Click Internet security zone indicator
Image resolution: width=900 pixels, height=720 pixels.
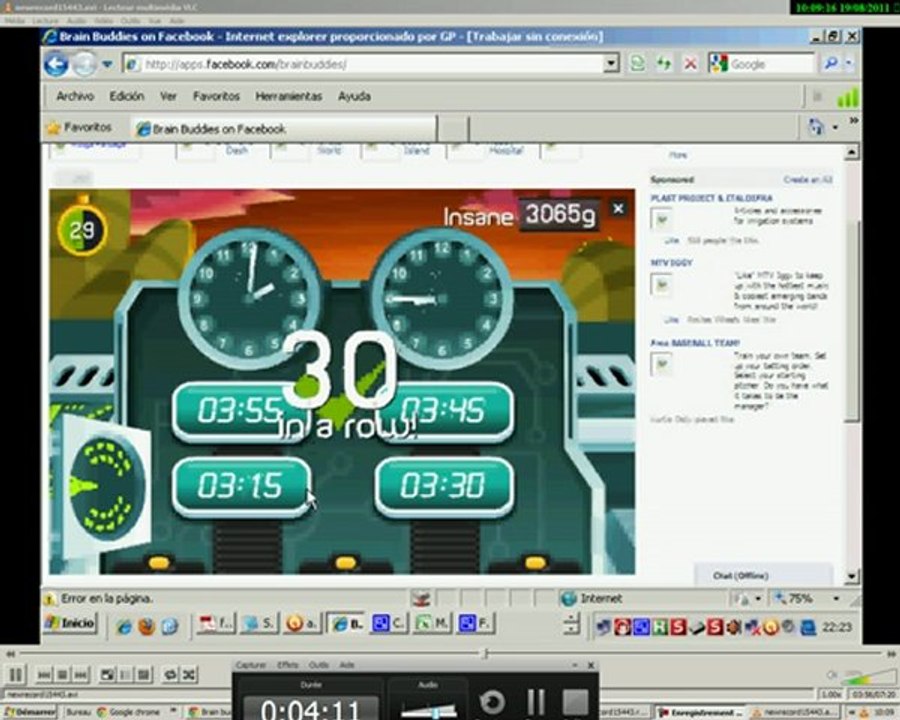click(592, 598)
